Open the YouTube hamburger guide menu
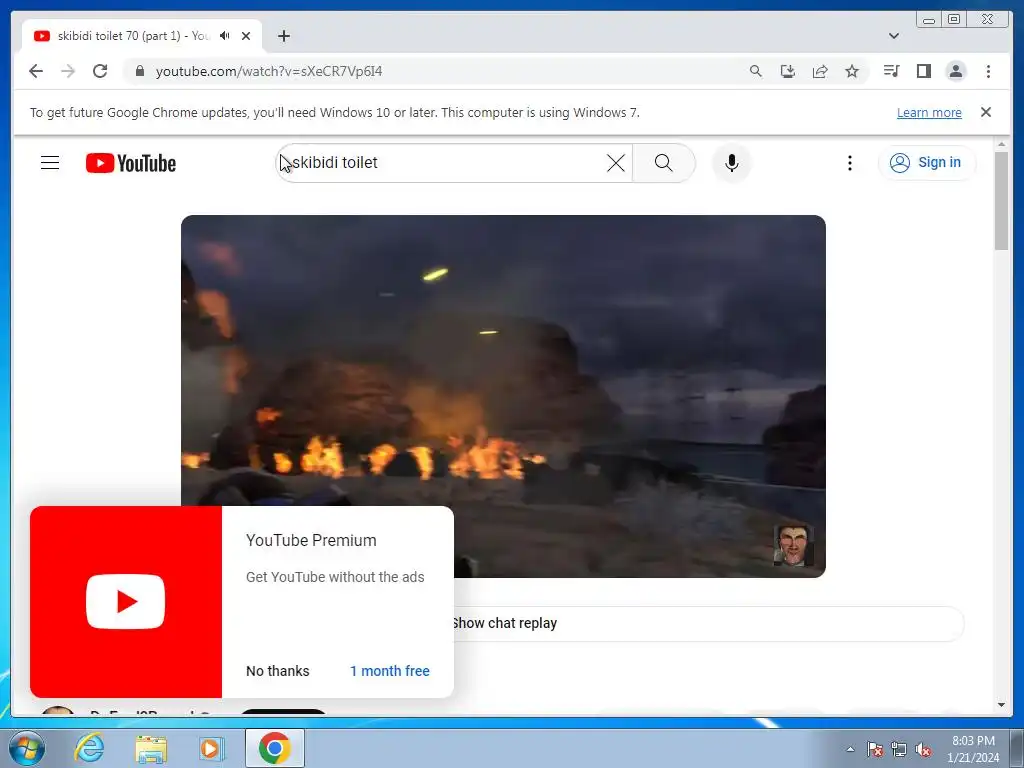The width and height of the screenshot is (1024, 768). [x=50, y=163]
